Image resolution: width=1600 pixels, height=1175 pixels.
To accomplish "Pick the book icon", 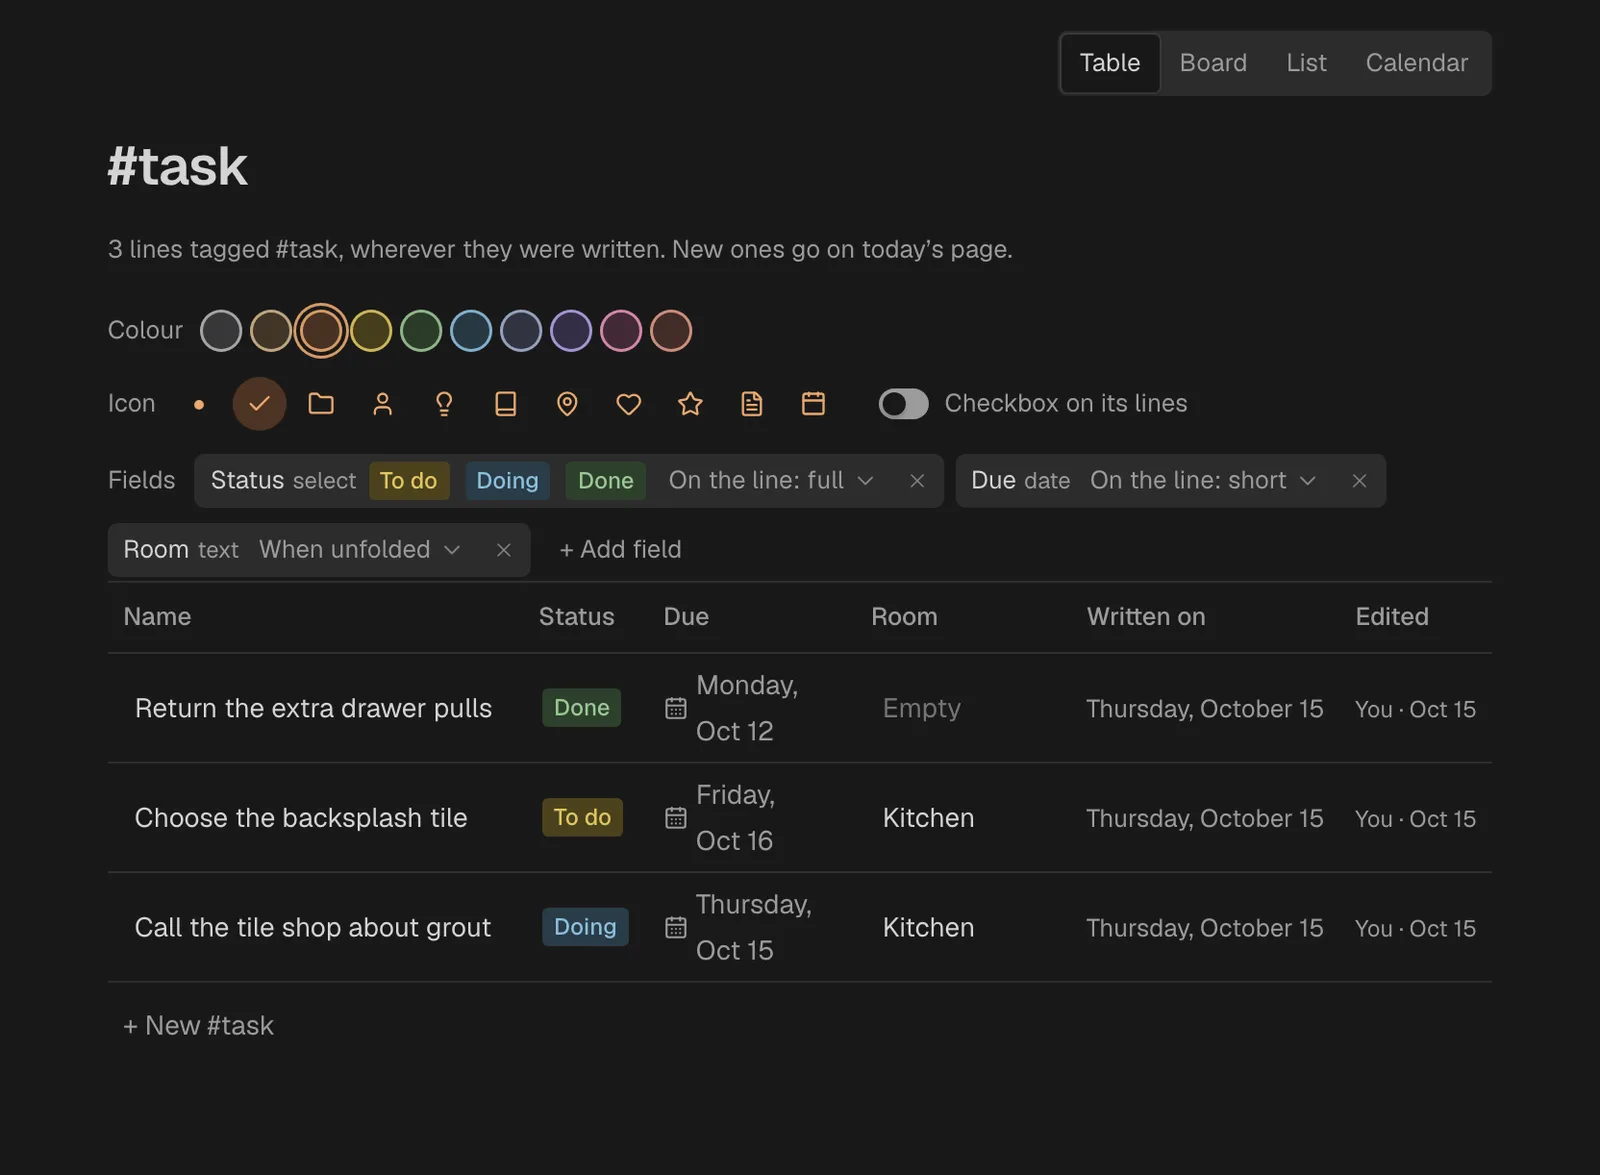I will [506, 404].
